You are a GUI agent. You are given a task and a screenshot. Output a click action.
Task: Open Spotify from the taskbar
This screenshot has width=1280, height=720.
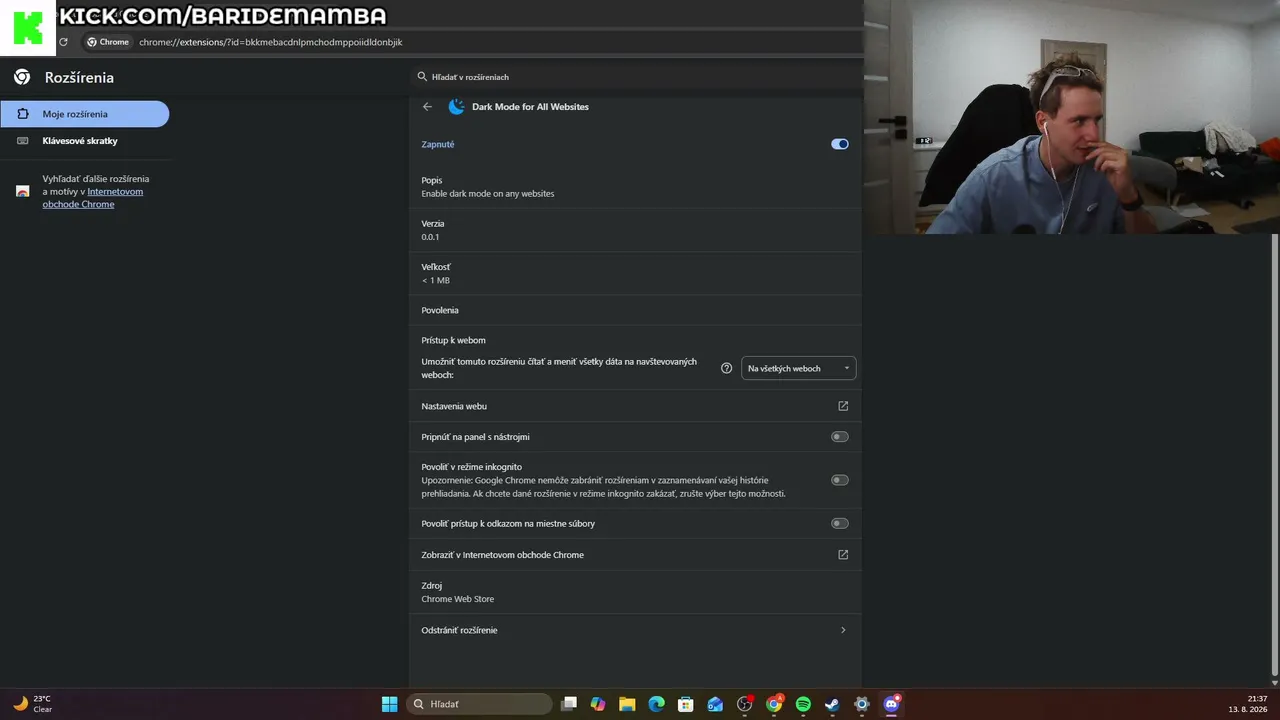tap(803, 704)
